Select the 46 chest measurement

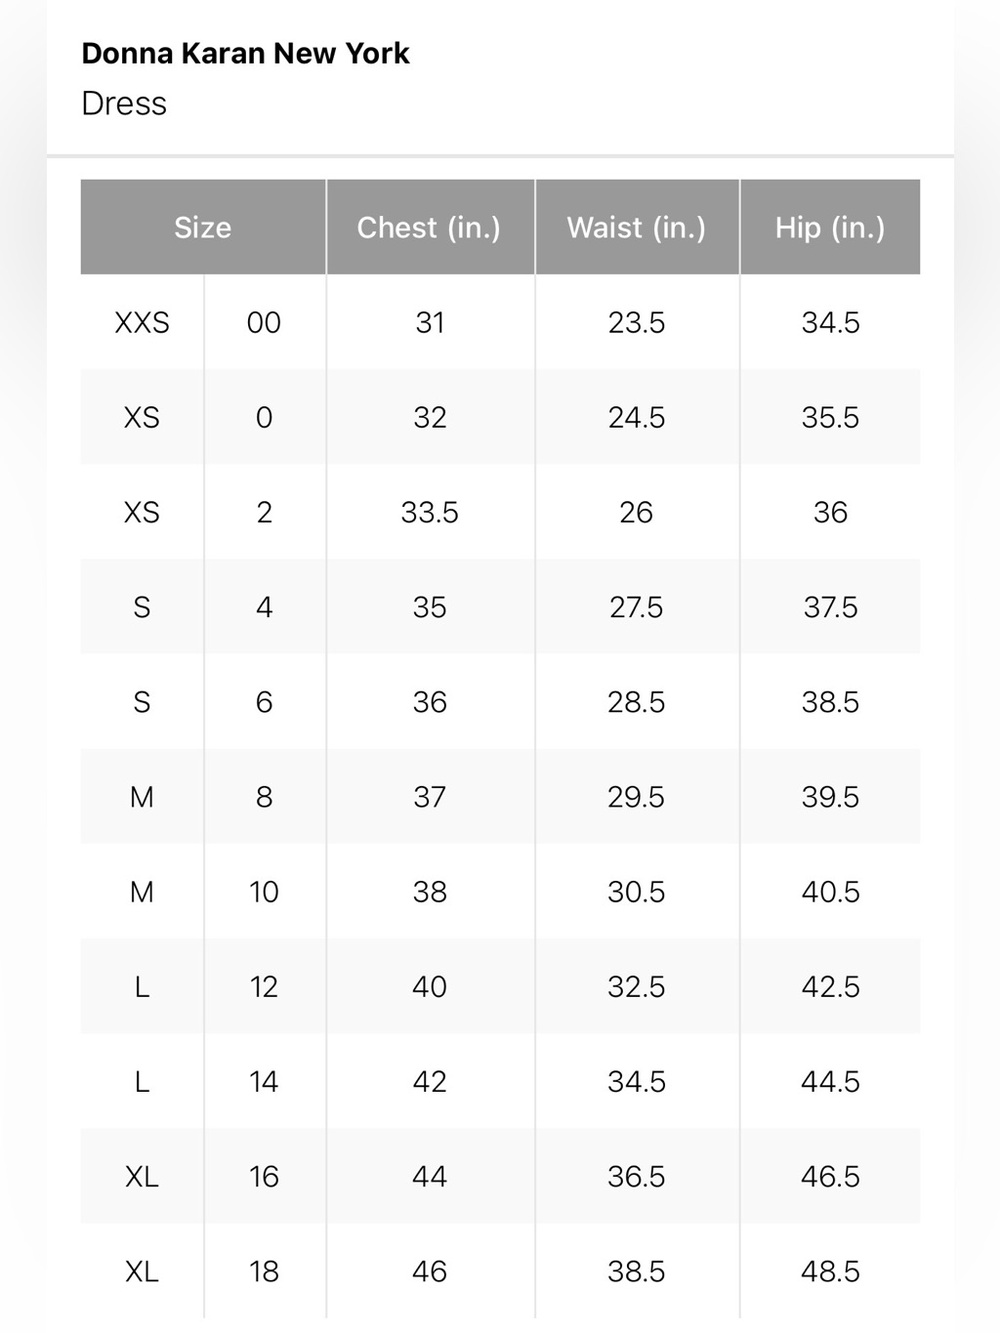[430, 1272]
